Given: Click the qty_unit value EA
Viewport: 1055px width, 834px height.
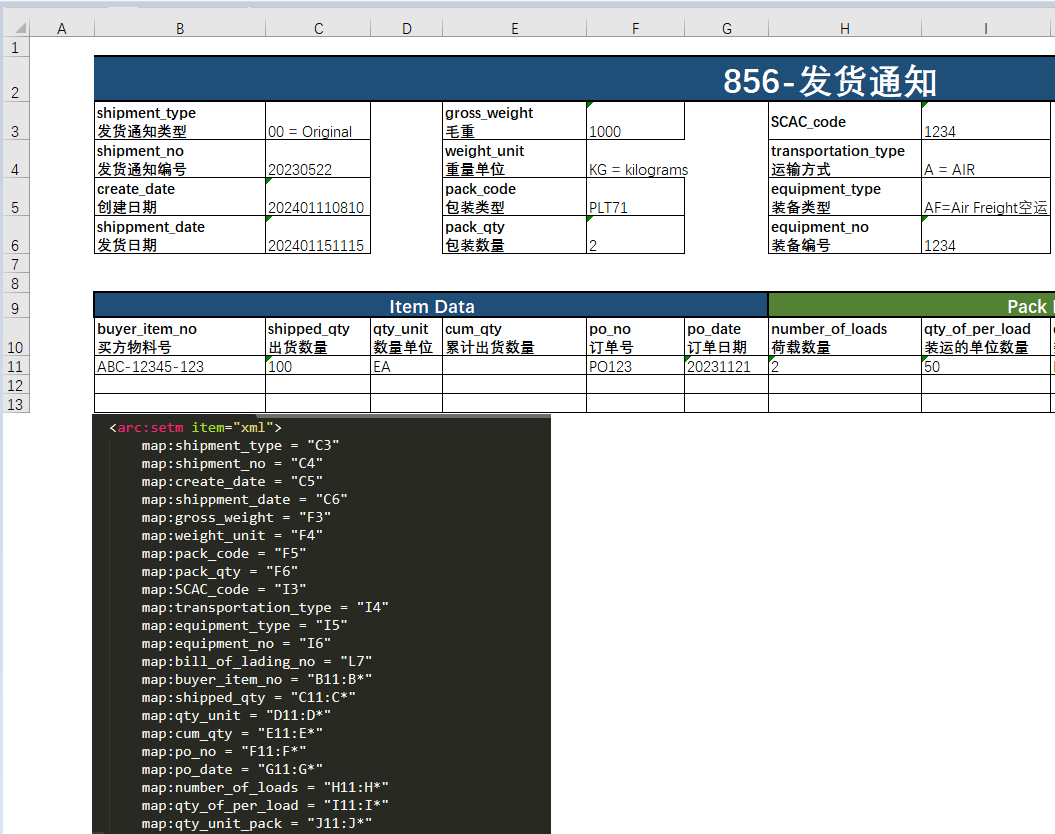Looking at the screenshot, I should point(405,366).
